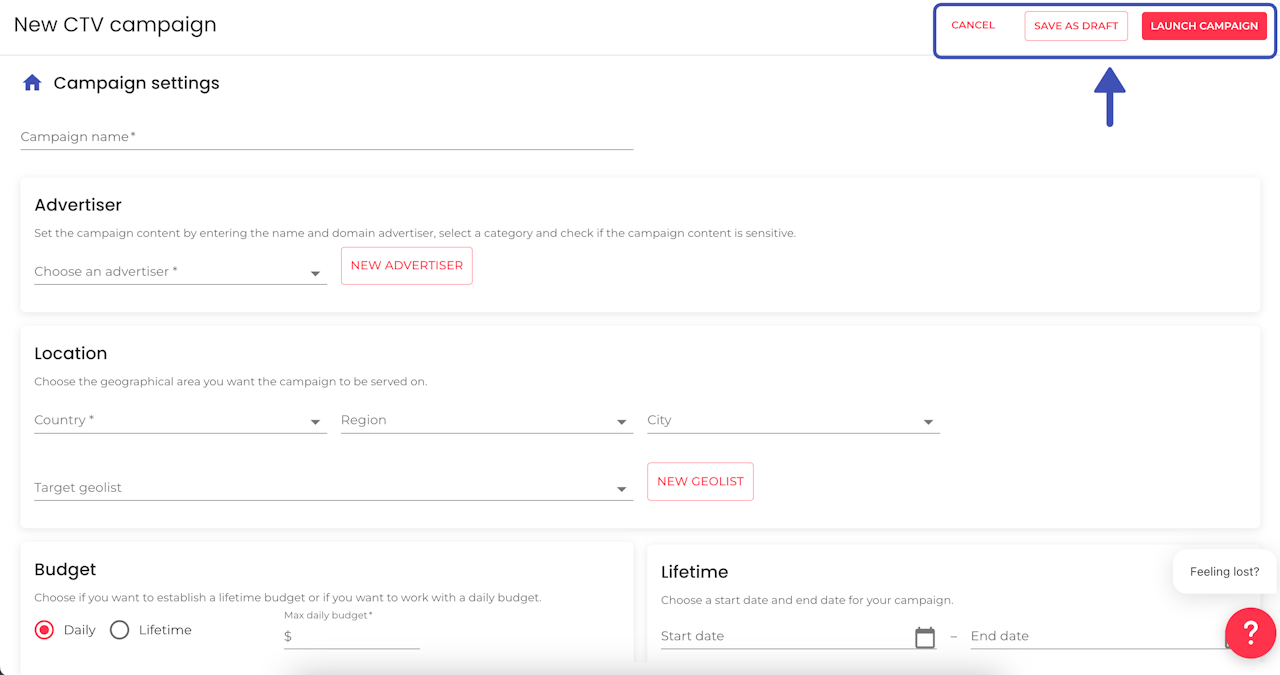This screenshot has width=1280, height=675.
Task: Click the home icon beside Campaign settings
Action: click(32, 83)
